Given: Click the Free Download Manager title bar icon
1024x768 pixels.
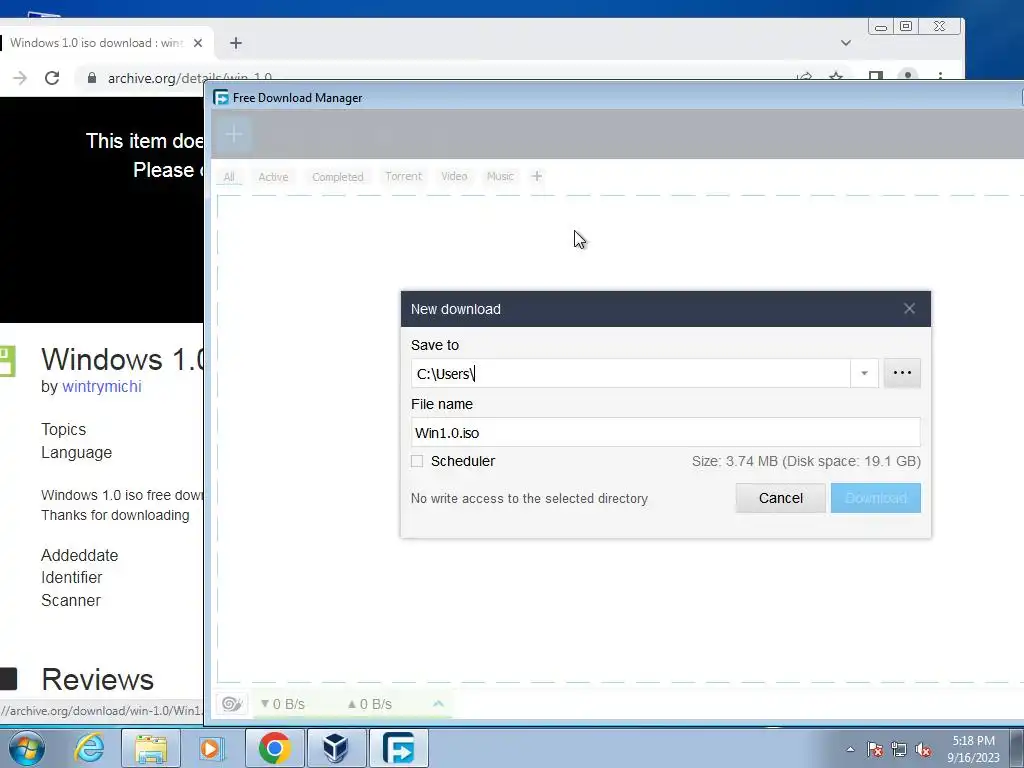Looking at the screenshot, I should [221, 97].
